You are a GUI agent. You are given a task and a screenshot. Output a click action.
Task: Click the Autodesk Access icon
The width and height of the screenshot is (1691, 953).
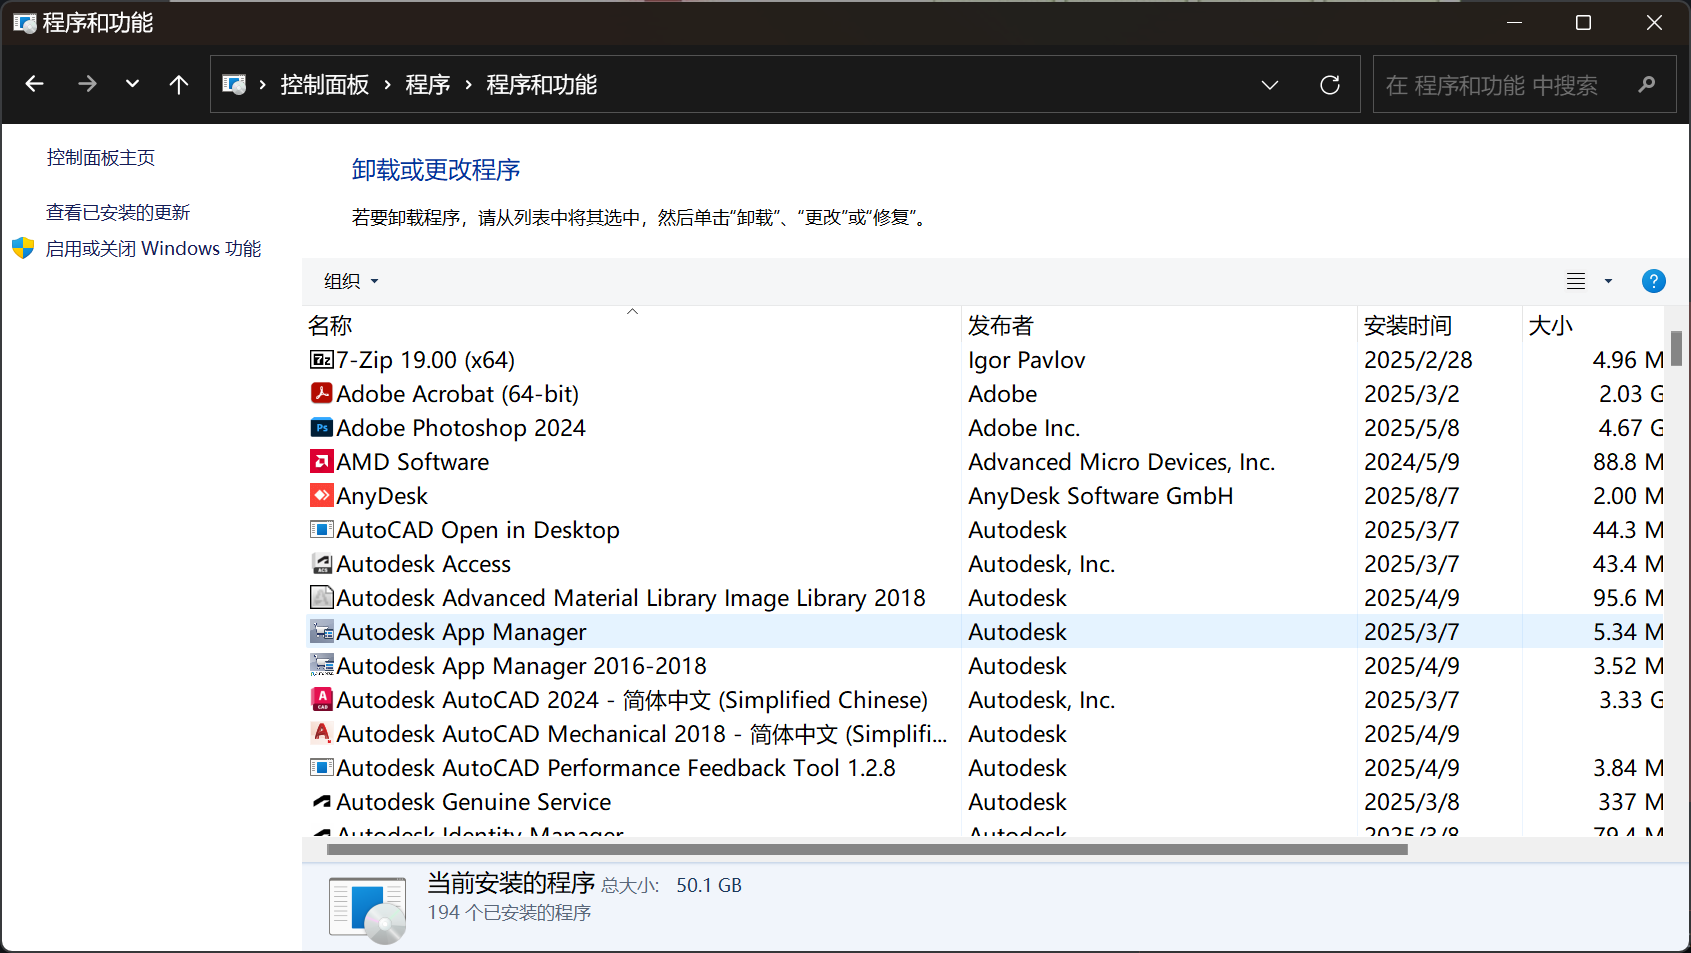pyautogui.click(x=322, y=564)
